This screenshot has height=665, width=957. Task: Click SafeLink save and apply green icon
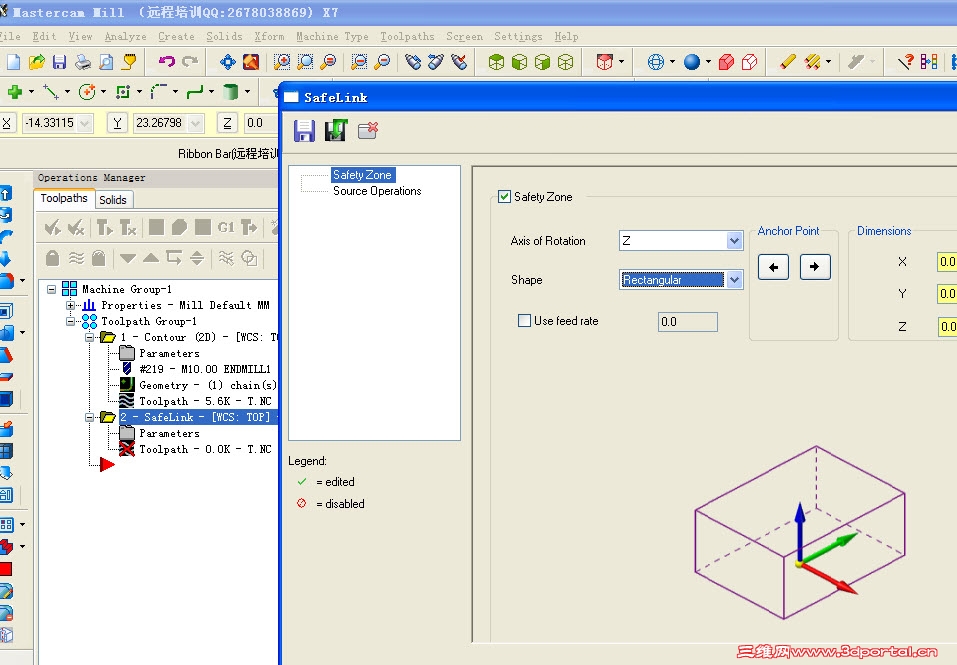(x=335, y=131)
